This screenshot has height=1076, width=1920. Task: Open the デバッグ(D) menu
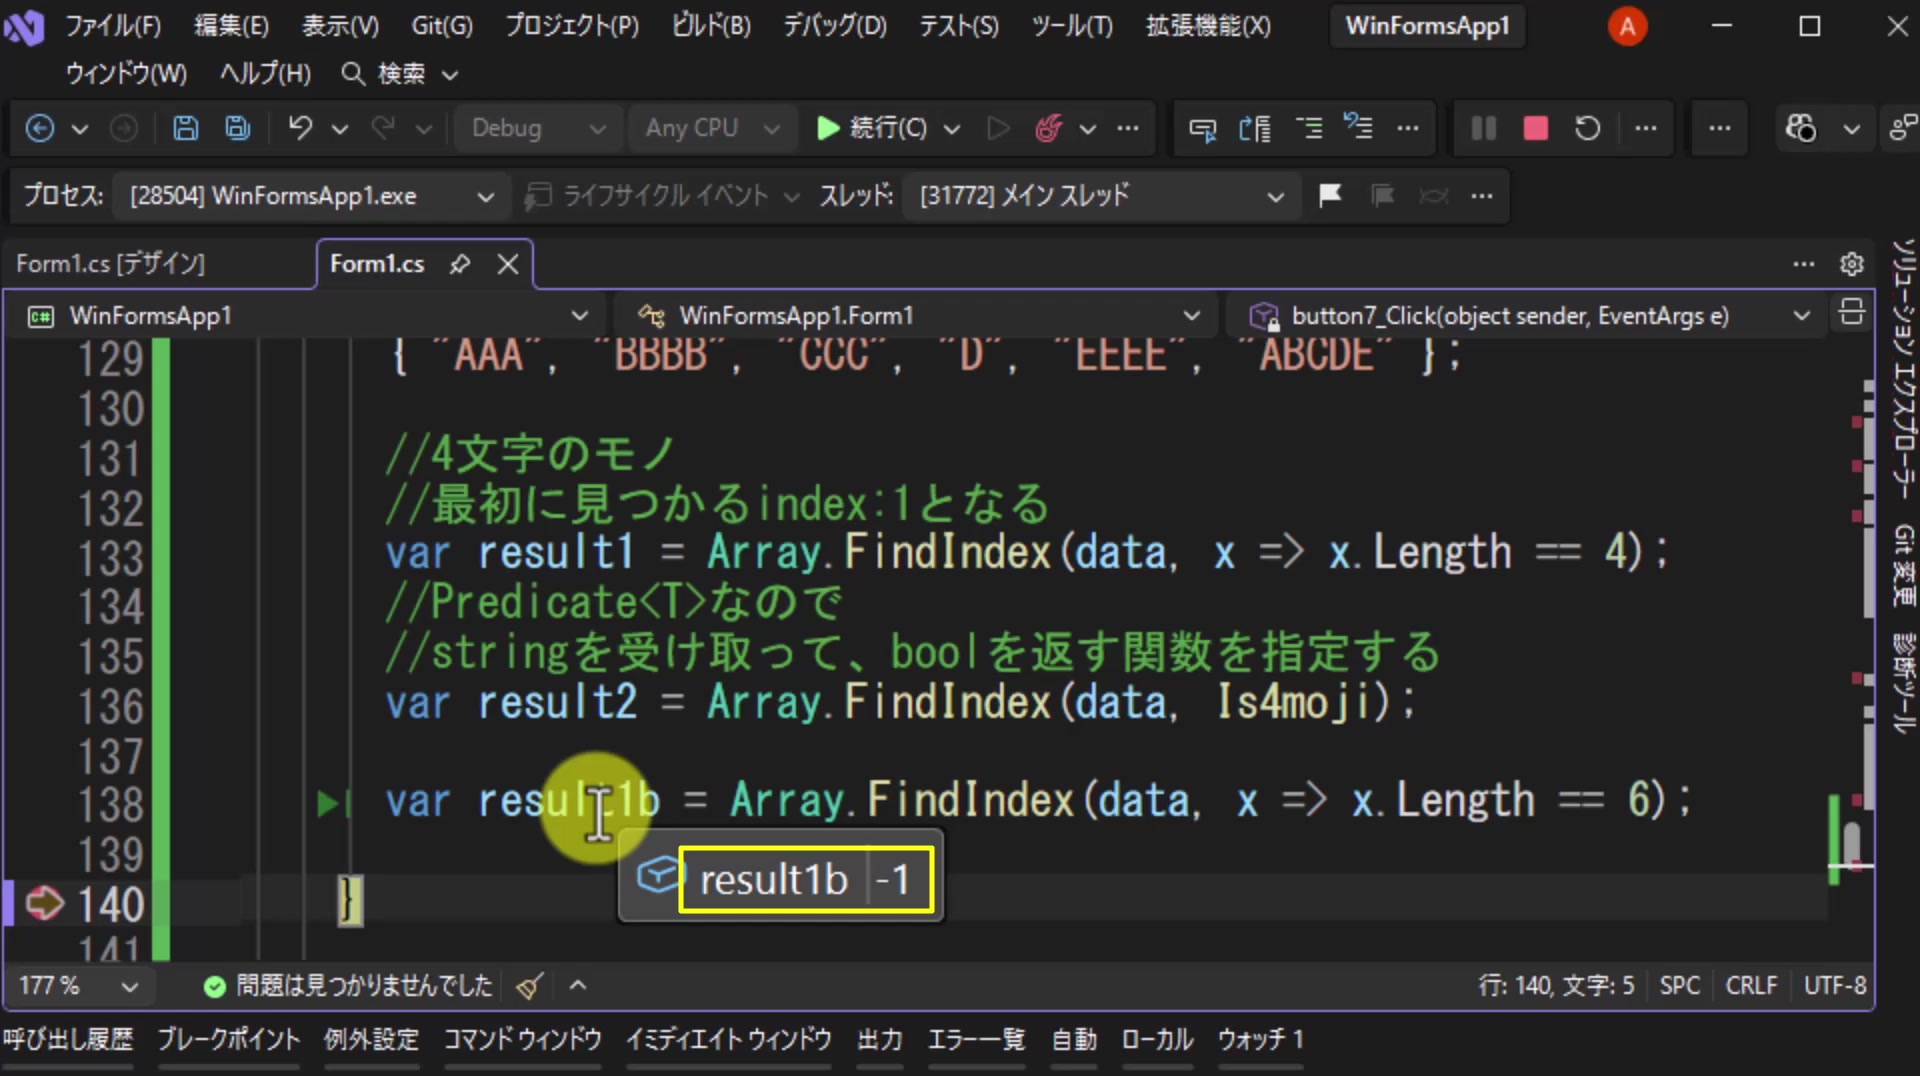pos(835,26)
